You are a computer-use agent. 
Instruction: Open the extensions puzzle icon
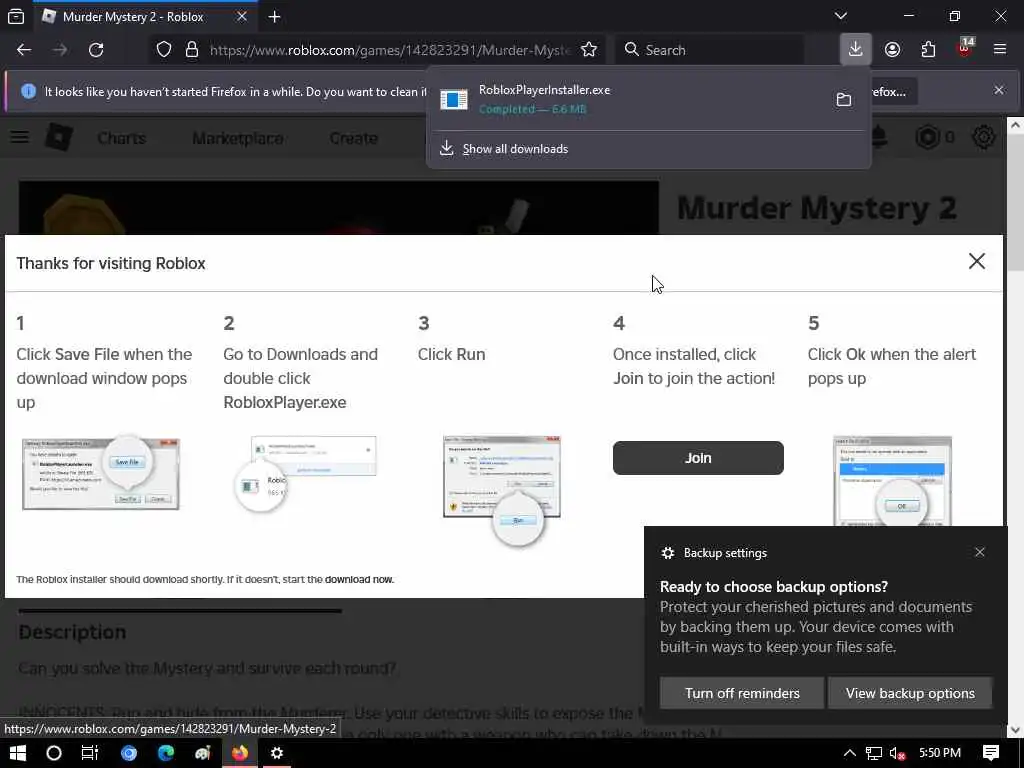pyautogui.click(x=928, y=50)
